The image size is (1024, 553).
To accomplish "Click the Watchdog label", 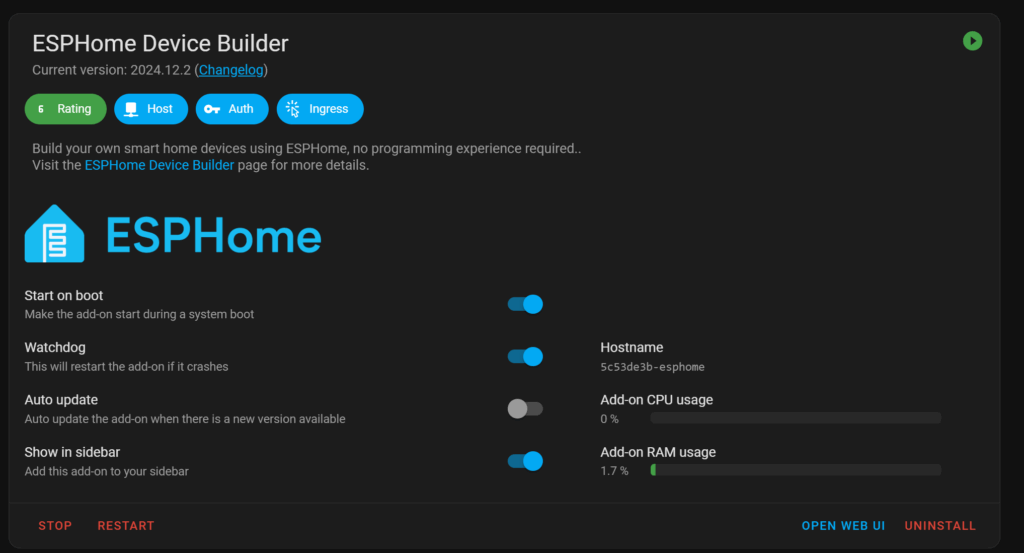I will [55, 347].
